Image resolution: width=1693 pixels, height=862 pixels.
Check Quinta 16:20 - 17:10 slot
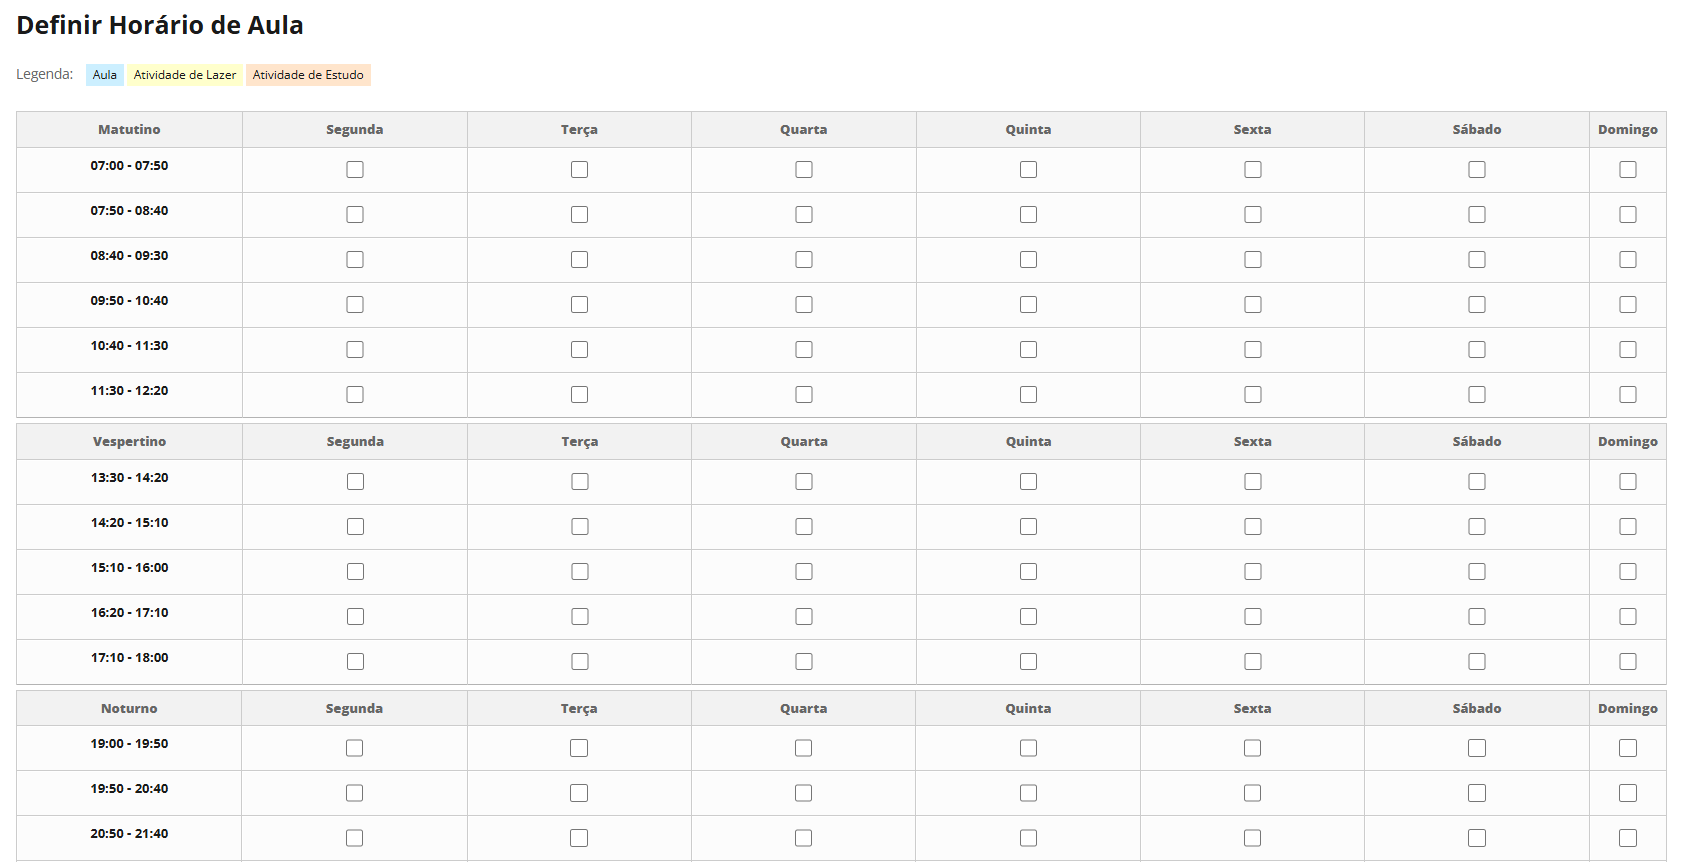coord(1028,617)
